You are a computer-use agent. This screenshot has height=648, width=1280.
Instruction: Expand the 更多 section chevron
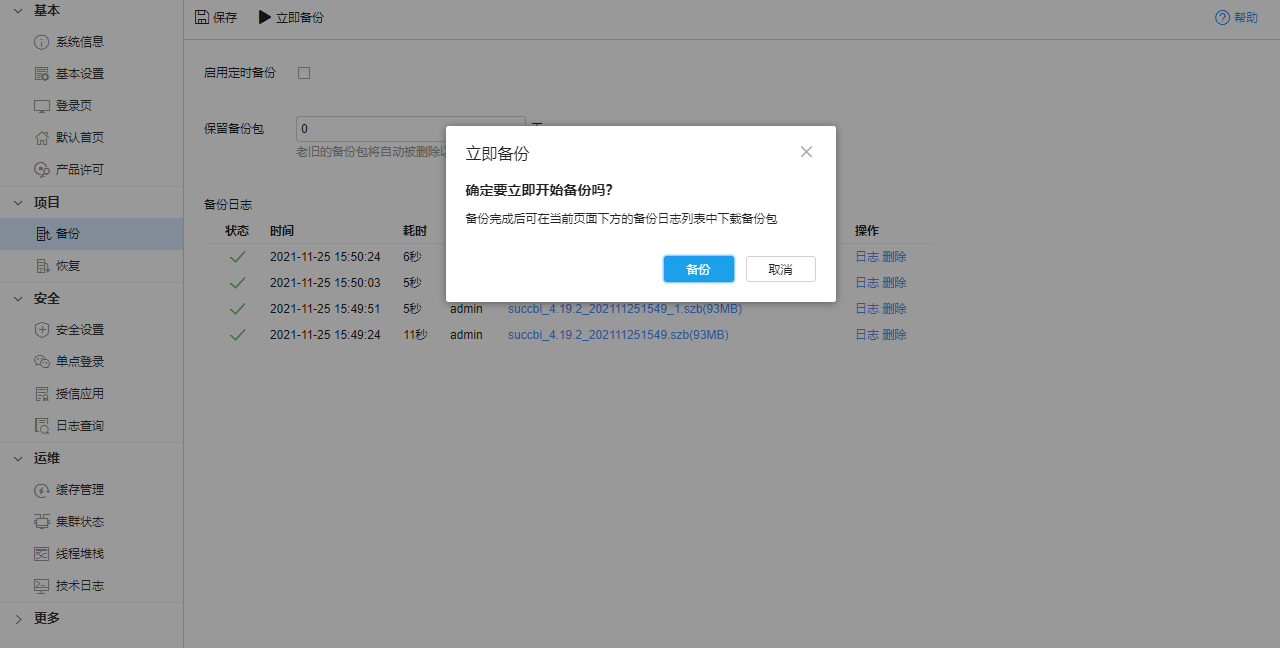pos(18,618)
